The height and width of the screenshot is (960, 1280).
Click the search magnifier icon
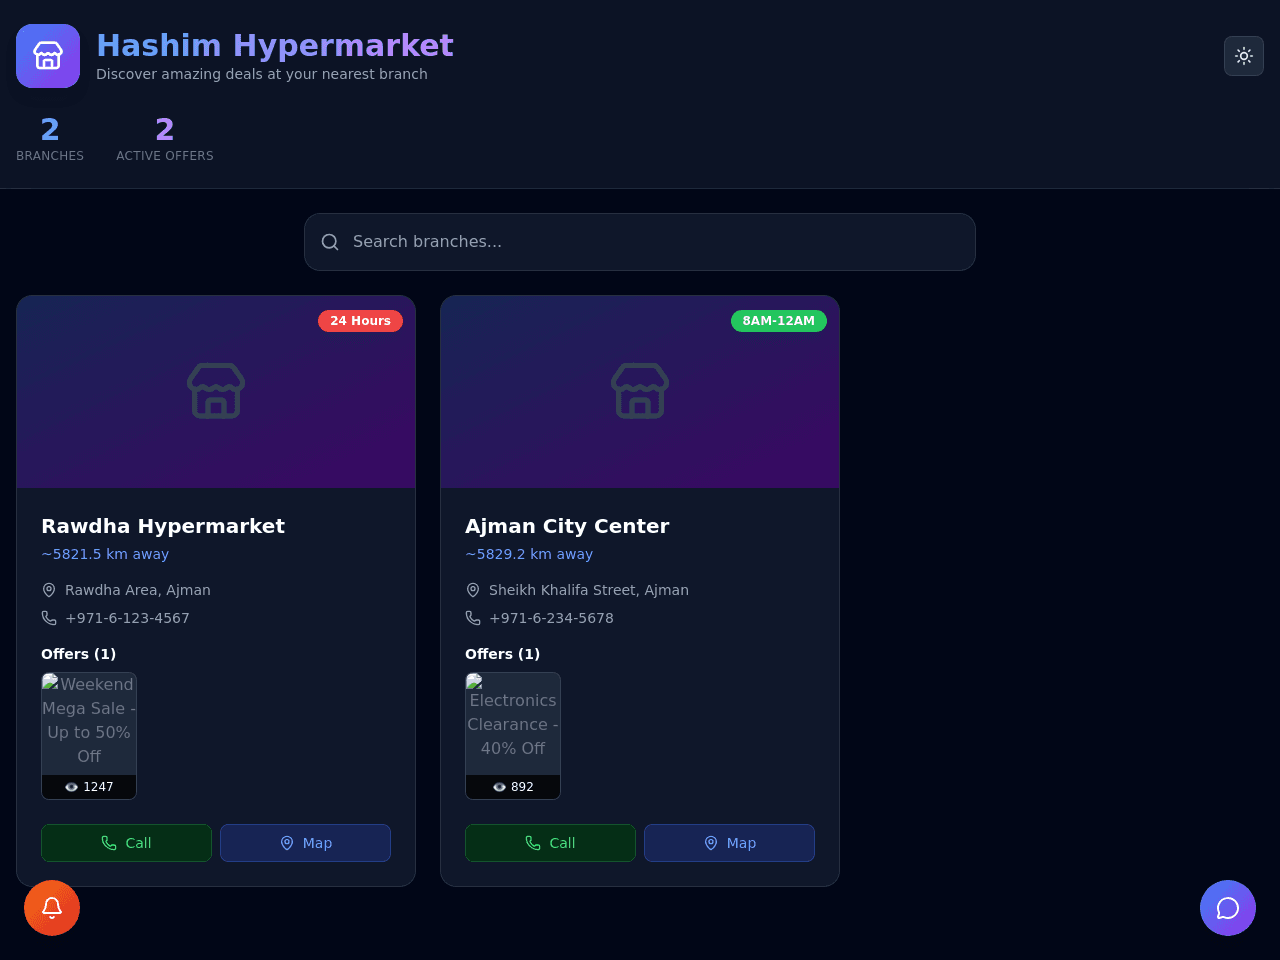[330, 242]
